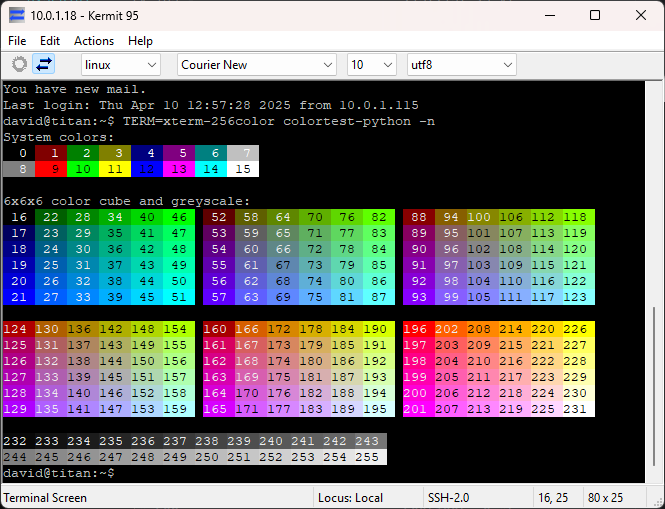
Task: Click the magenta color cell 201
Action: 419,409
